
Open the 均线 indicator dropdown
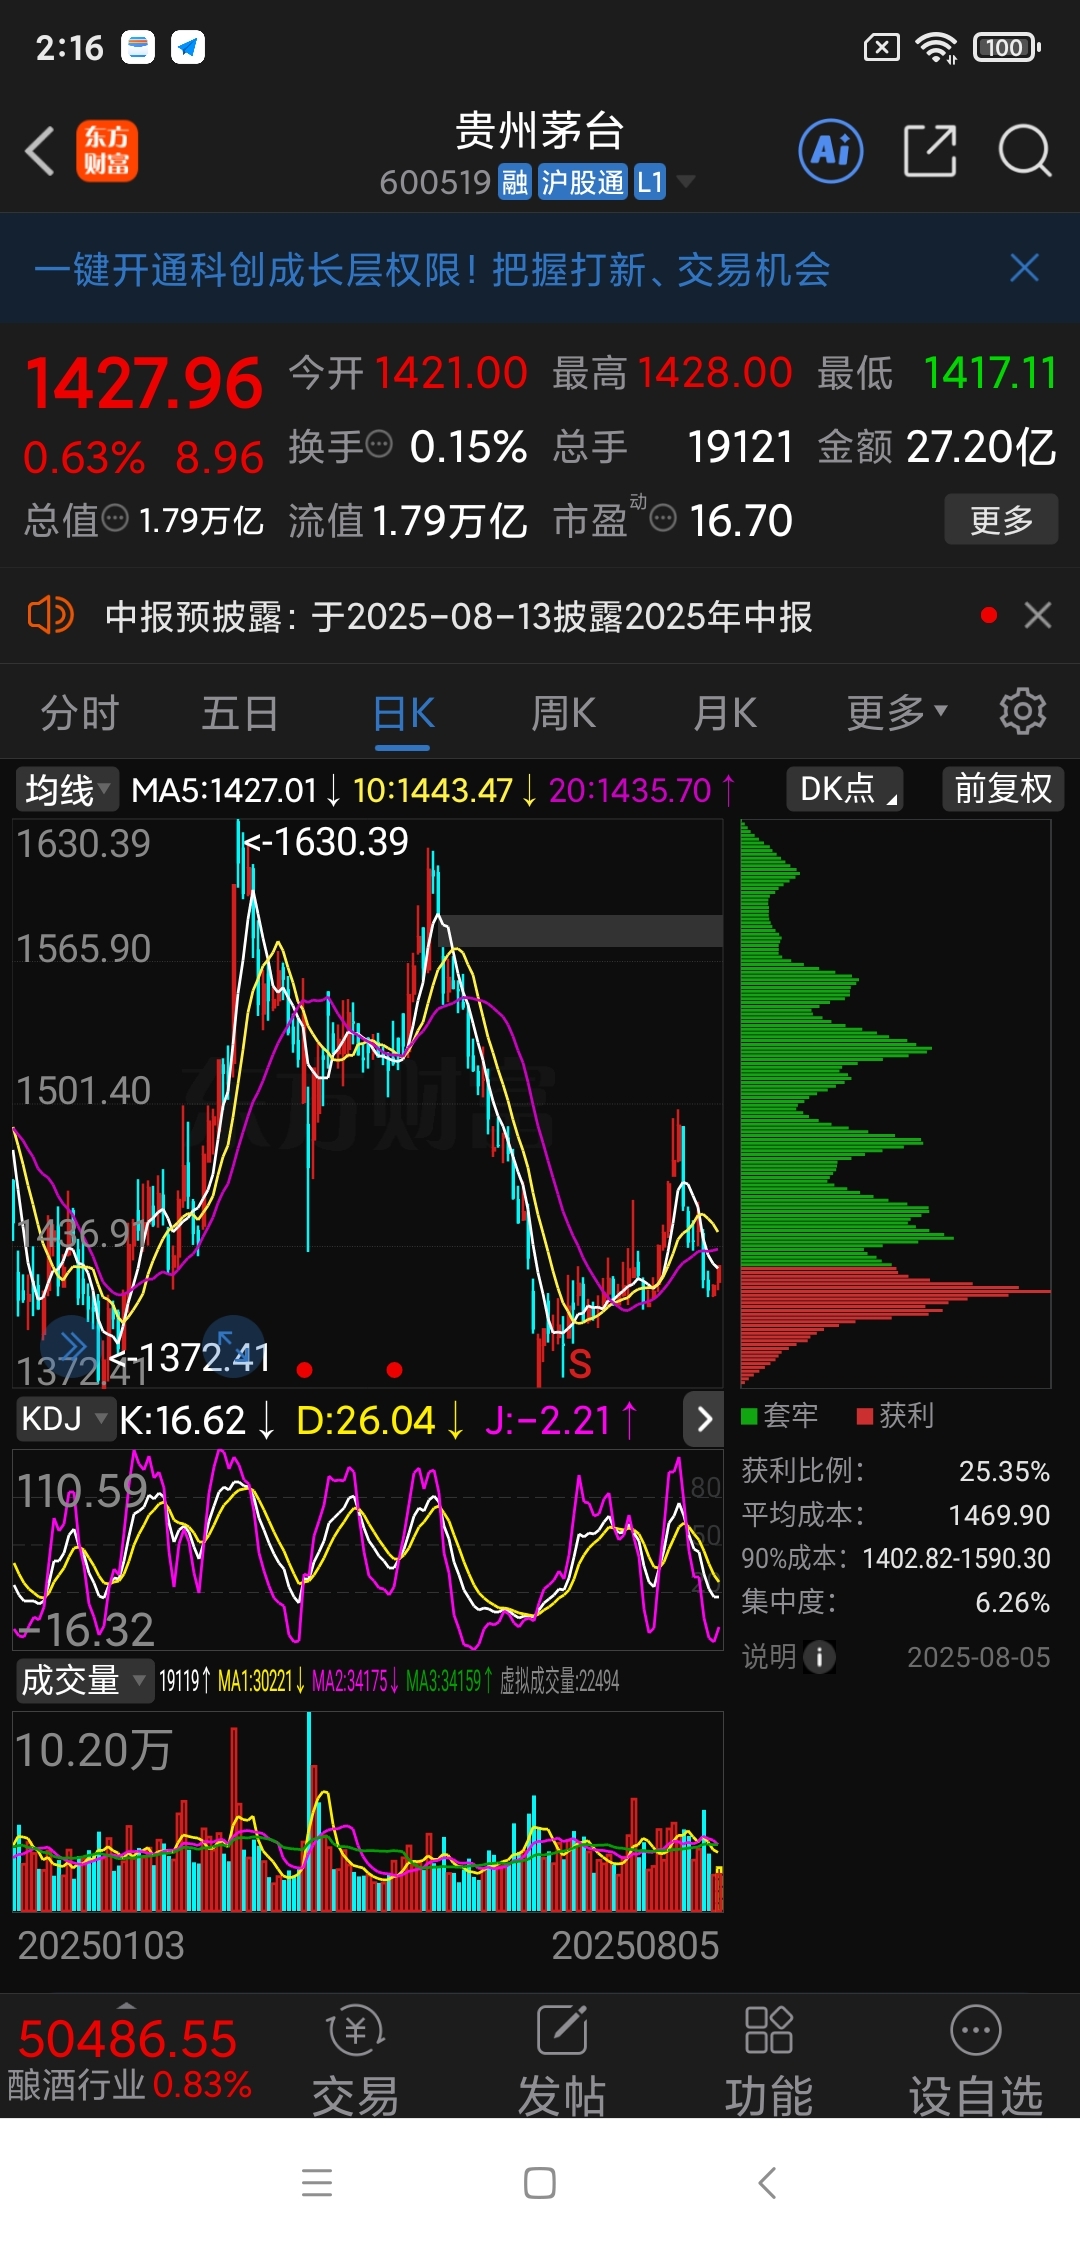click(67, 789)
